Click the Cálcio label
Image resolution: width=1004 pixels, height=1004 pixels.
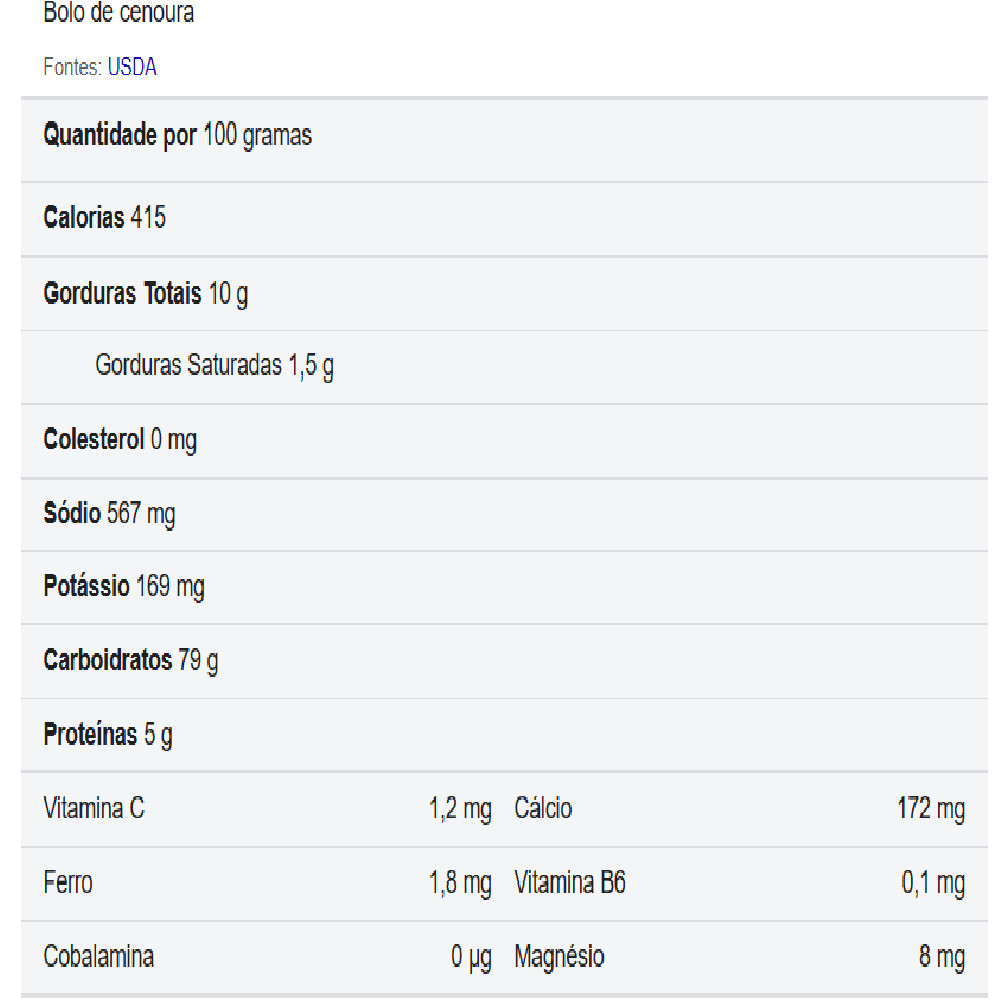click(543, 809)
